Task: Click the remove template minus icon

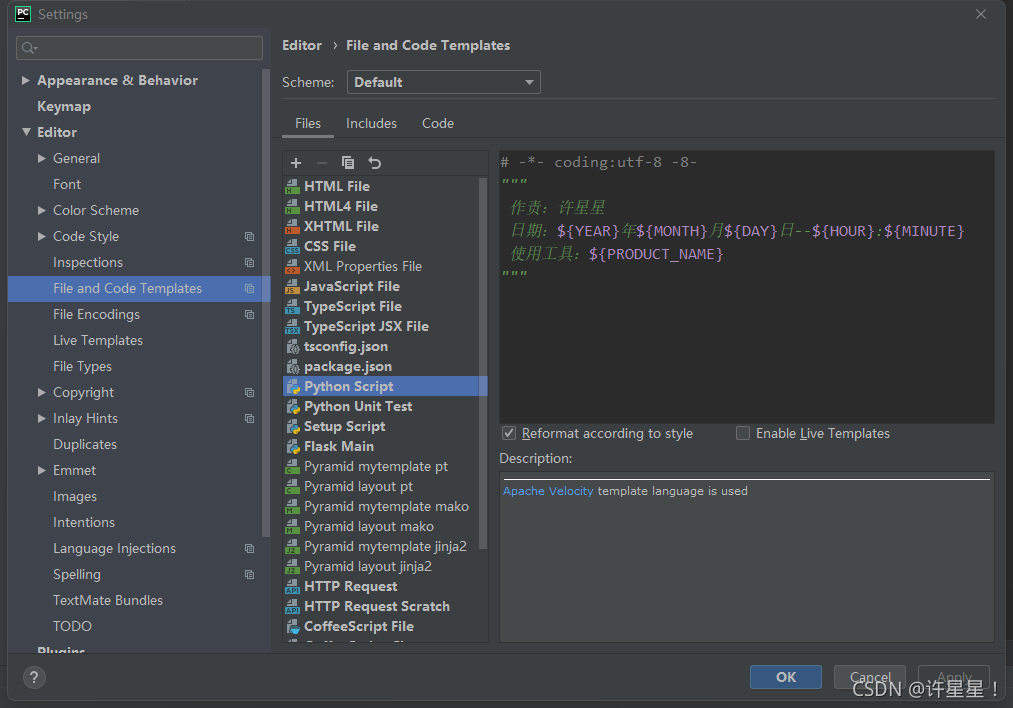Action: [322, 163]
